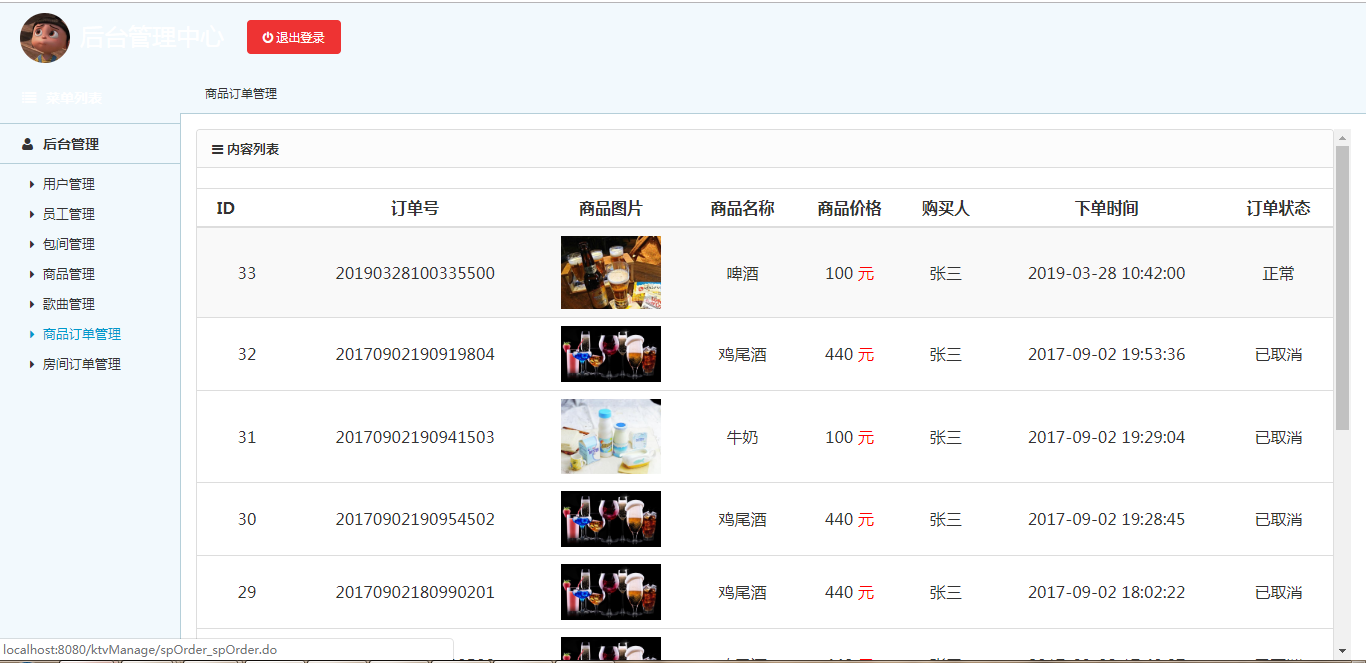The width and height of the screenshot is (1366, 663).
Task: Click the cocktail thumbnail of order 29
Action: pos(611,592)
